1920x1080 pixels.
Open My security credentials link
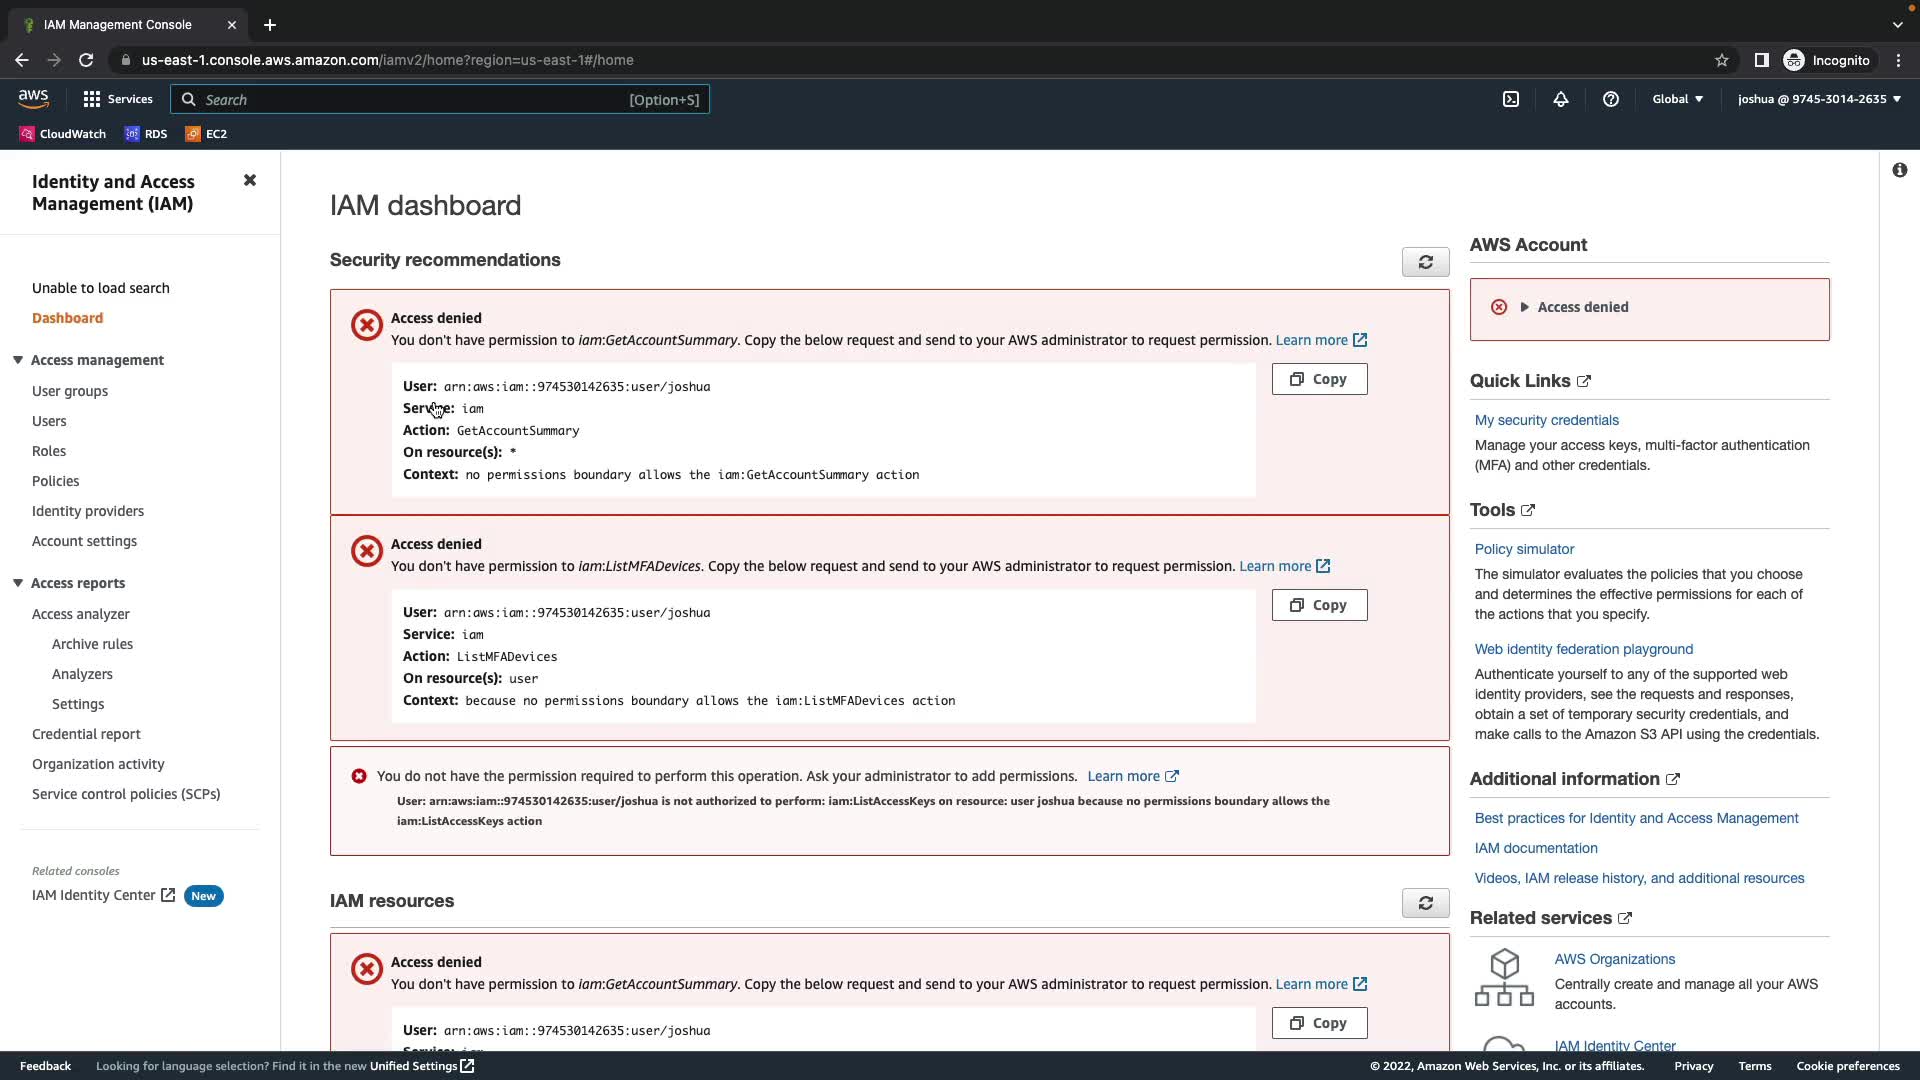click(1546, 420)
